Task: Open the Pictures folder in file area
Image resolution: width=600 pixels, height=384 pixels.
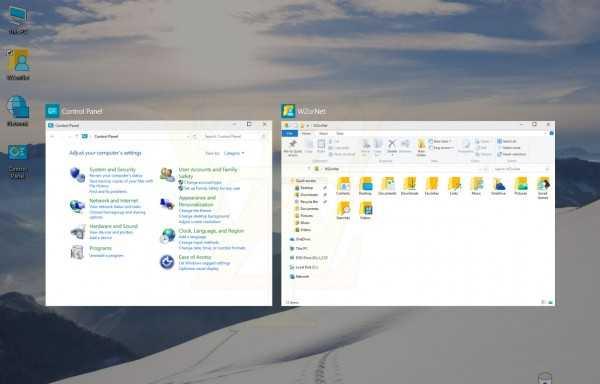Action: (520, 186)
